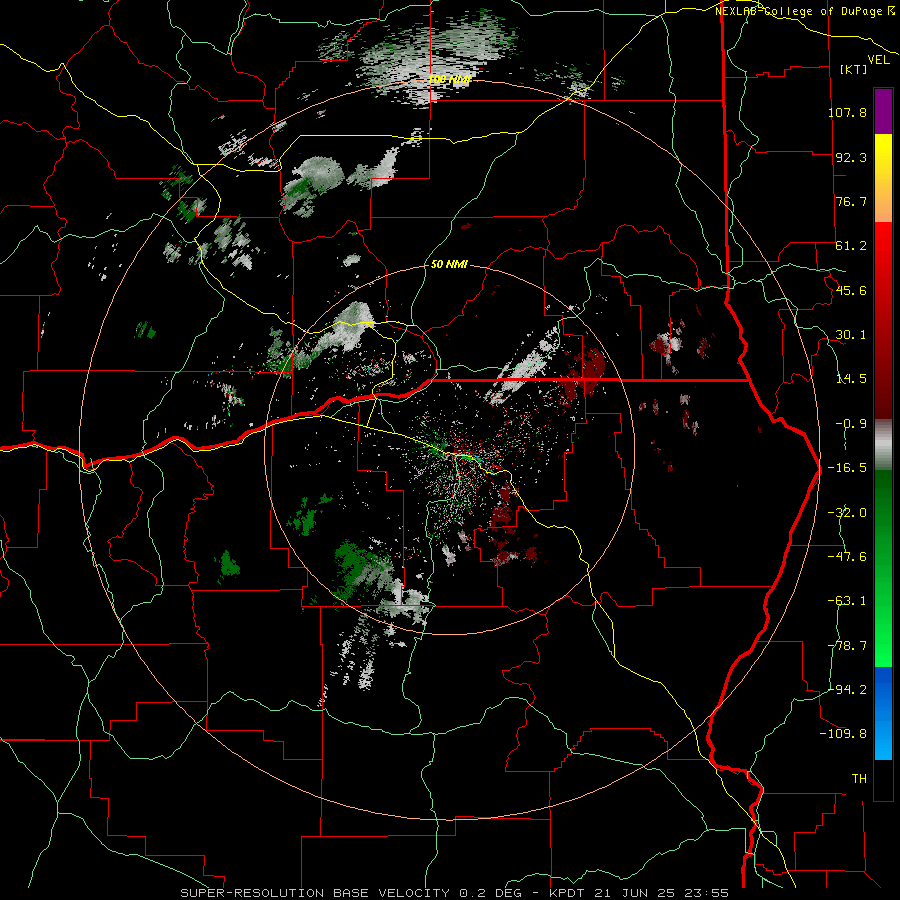Select the -47.6 scale value
900x900 pixels.
(x=847, y=557)
